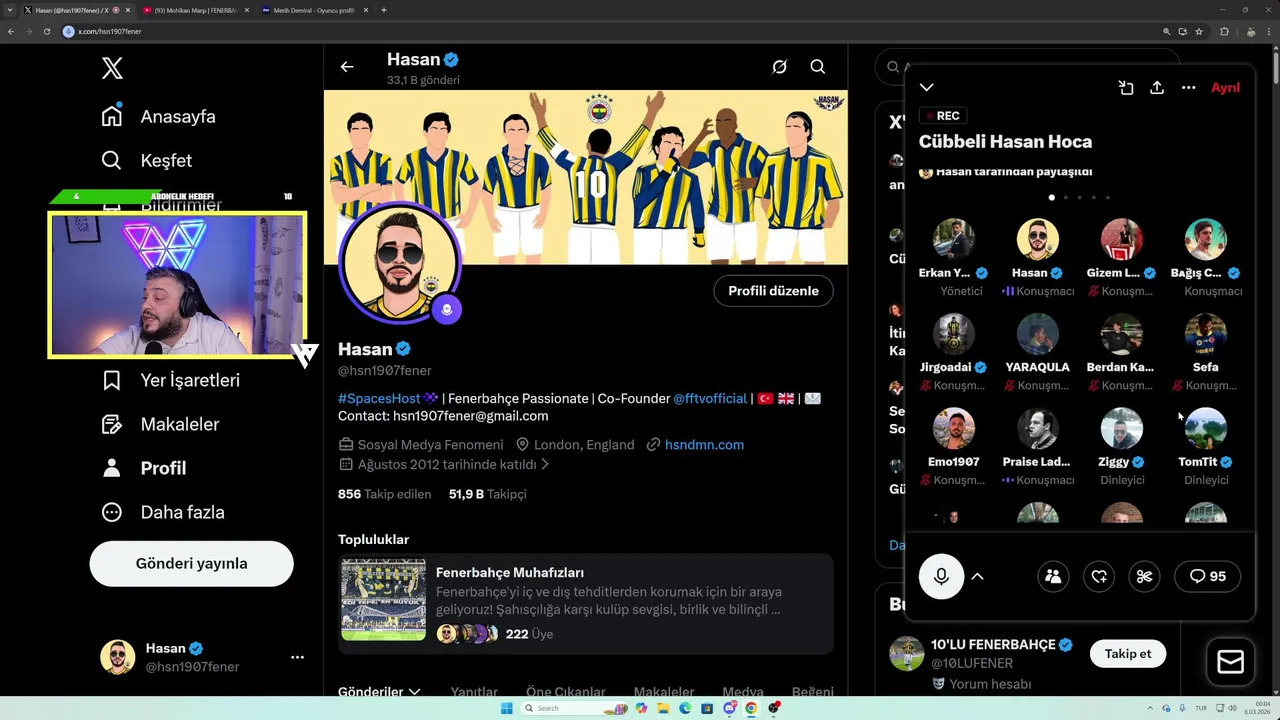Image resolution: width=1280 pixels, height=720 pixels.
Task: Select Sefa speaker avatar
Action: tap(1206, 334)
